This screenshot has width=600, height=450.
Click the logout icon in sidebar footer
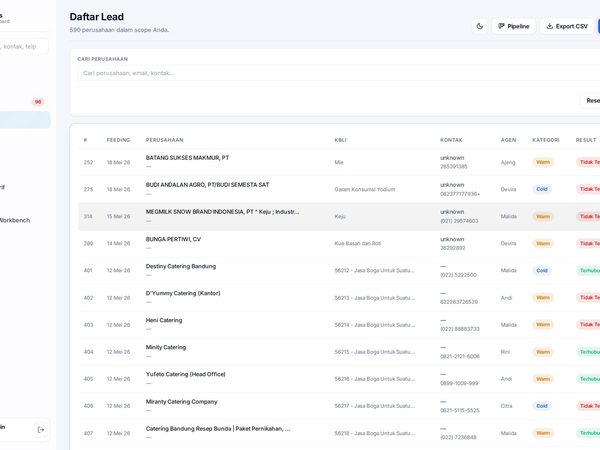tap(41, 430)
